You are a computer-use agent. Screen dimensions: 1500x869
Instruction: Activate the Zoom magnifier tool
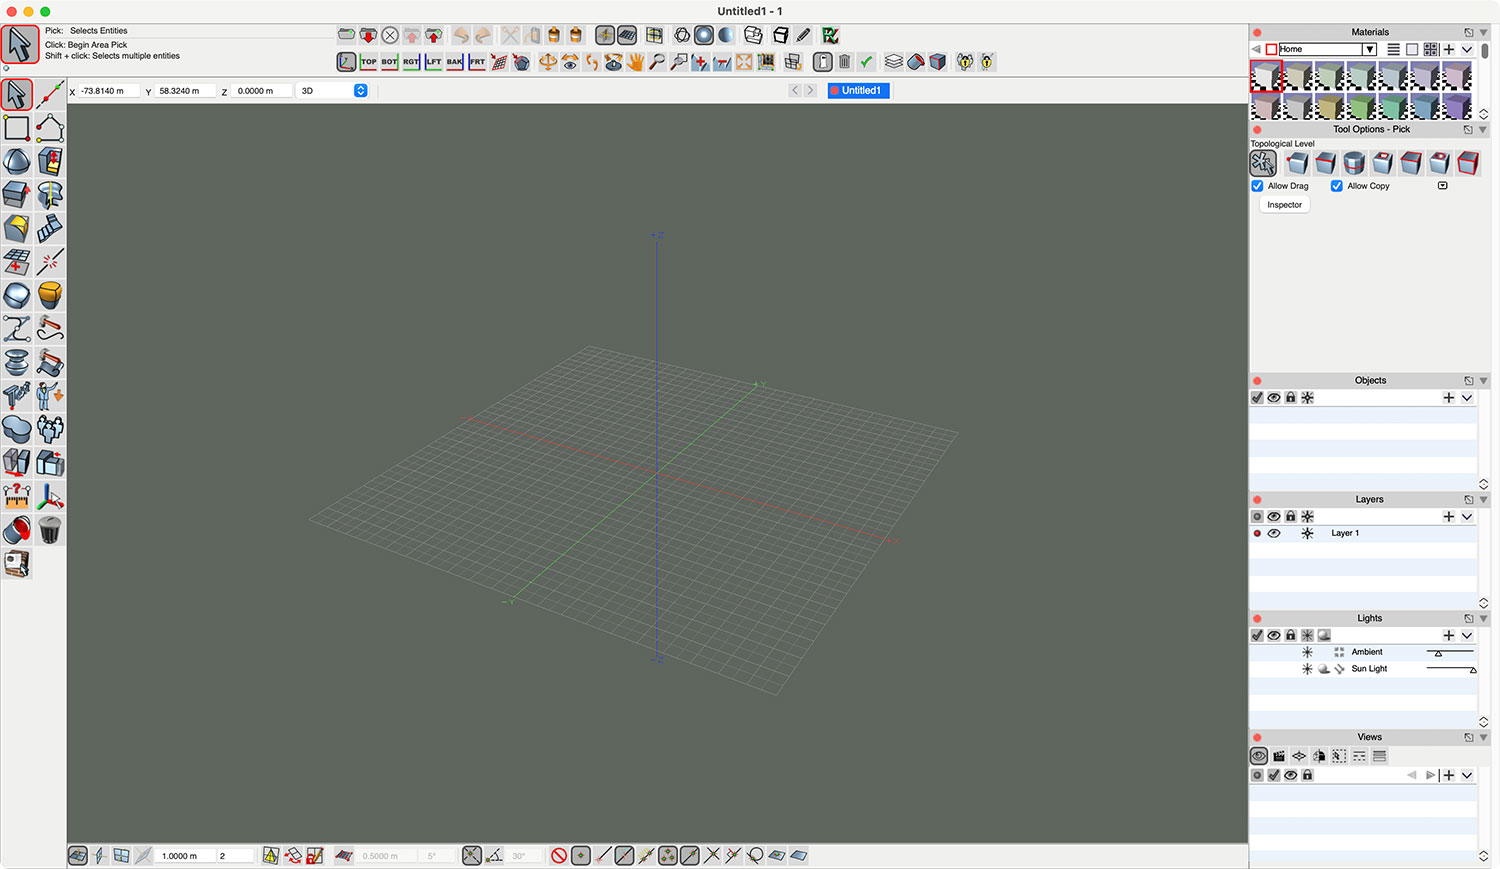656,61
